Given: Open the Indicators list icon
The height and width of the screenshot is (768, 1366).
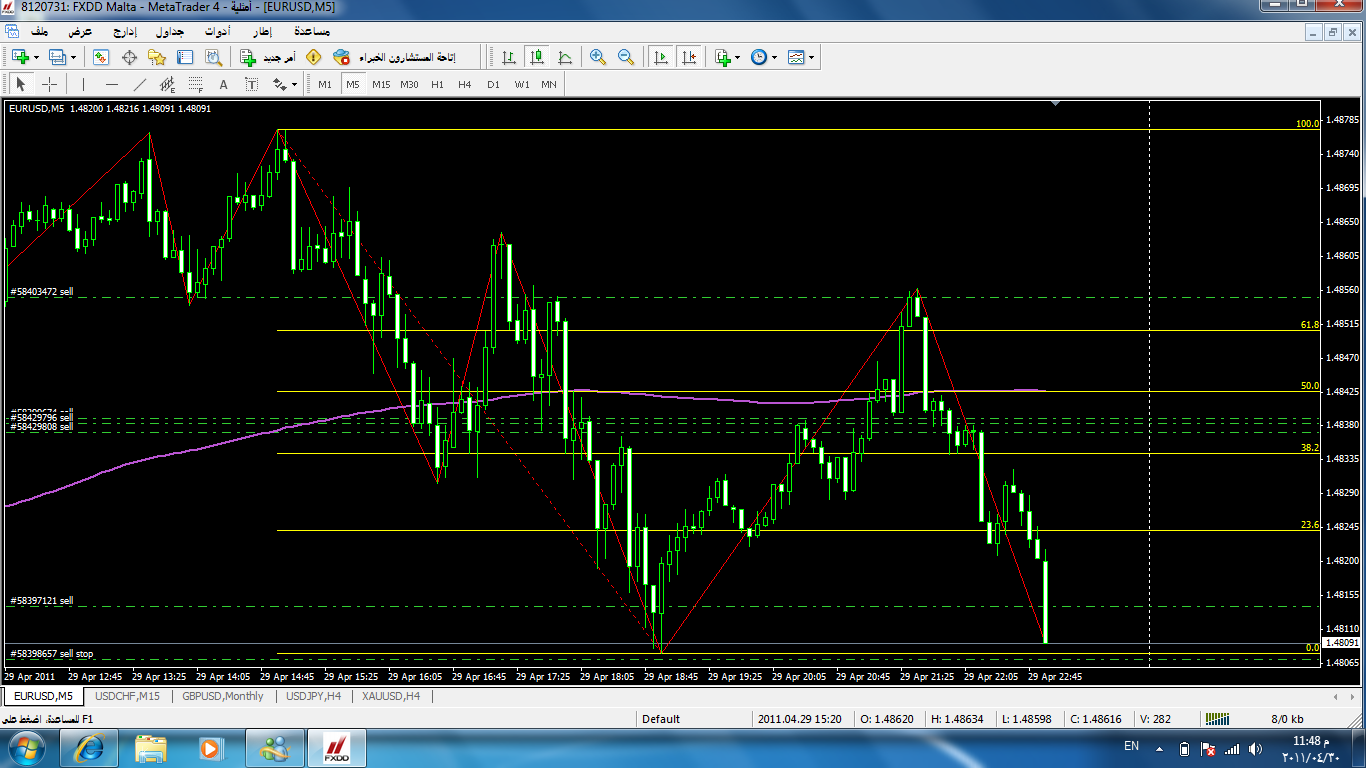Looking at the screenshot, I should (723, 58).
